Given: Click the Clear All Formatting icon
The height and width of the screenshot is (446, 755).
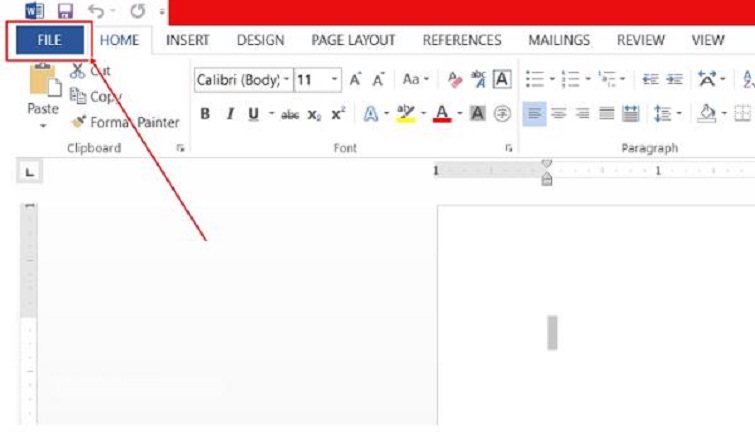Looking at the screenshot, I should click(x=455, y=79).
